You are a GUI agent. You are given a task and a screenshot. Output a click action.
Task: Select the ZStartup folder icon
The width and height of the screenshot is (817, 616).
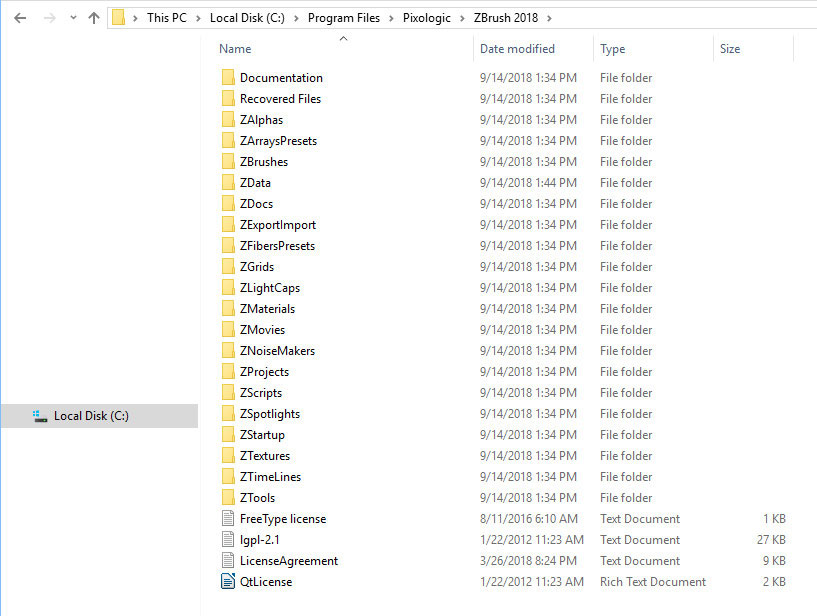point(228,435)
